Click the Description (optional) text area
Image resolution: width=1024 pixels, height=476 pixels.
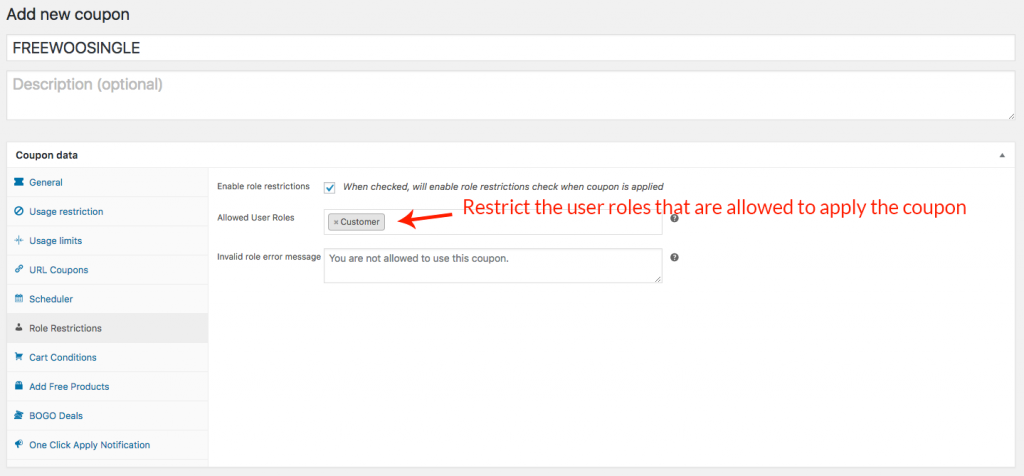tap(511, 95)
